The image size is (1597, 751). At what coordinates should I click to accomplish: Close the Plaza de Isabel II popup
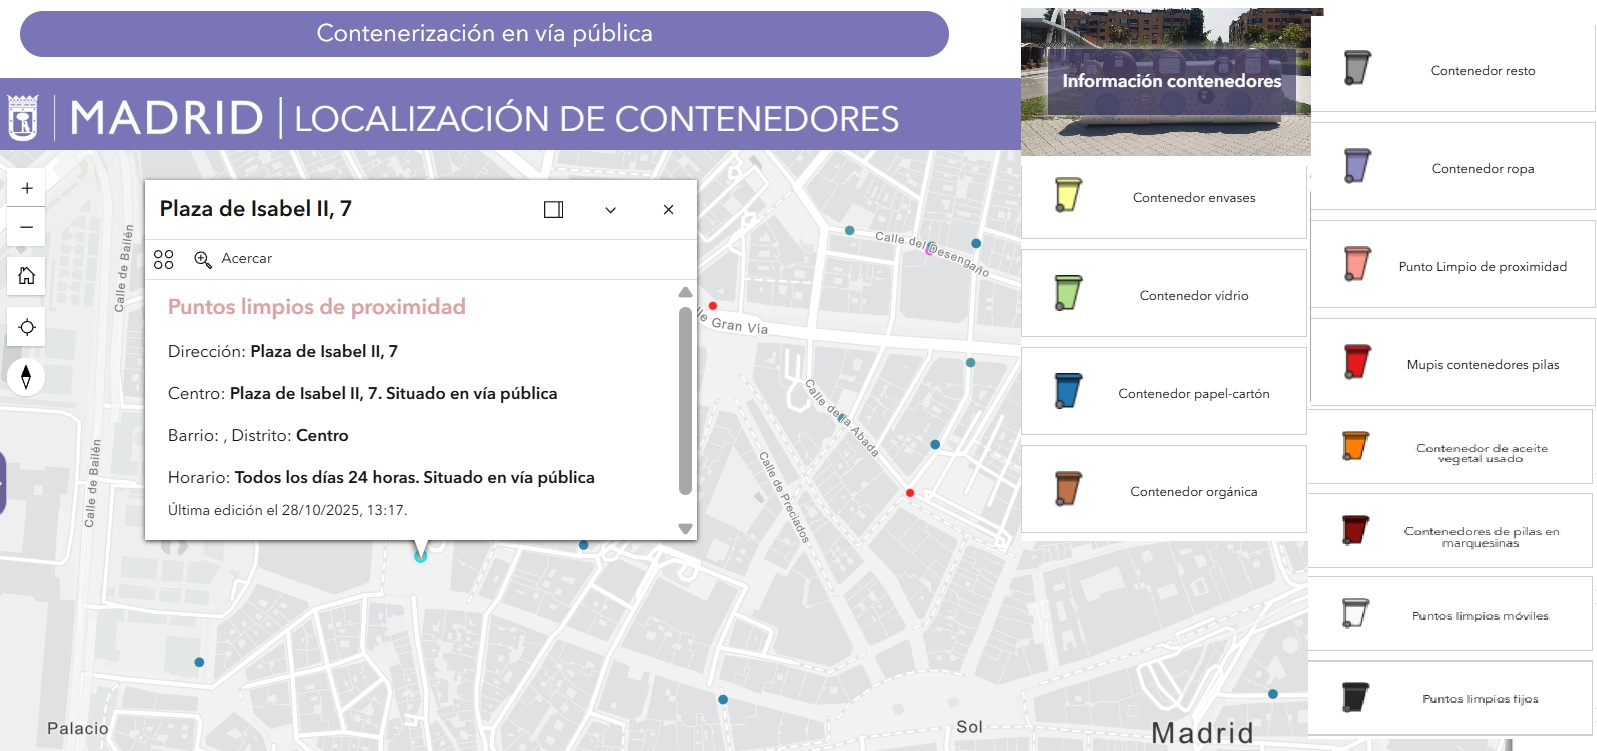668,209
